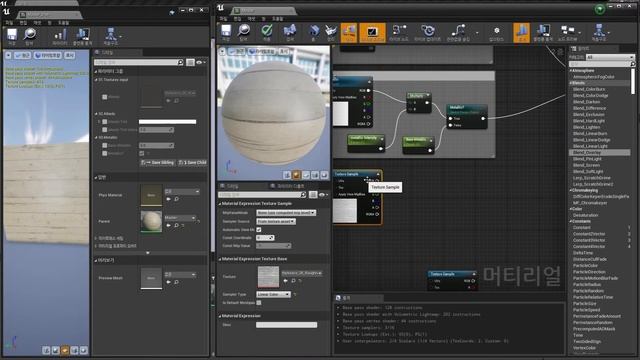640x360 pixels.
Task: Click Perspective button in Material Instance viewport
Action: click(x=23, y=55)
